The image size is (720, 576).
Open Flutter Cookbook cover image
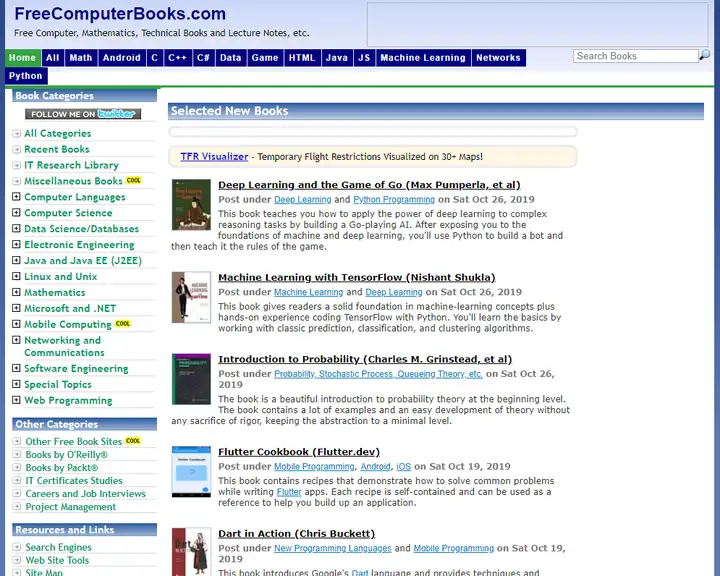(x=191, y=472)
